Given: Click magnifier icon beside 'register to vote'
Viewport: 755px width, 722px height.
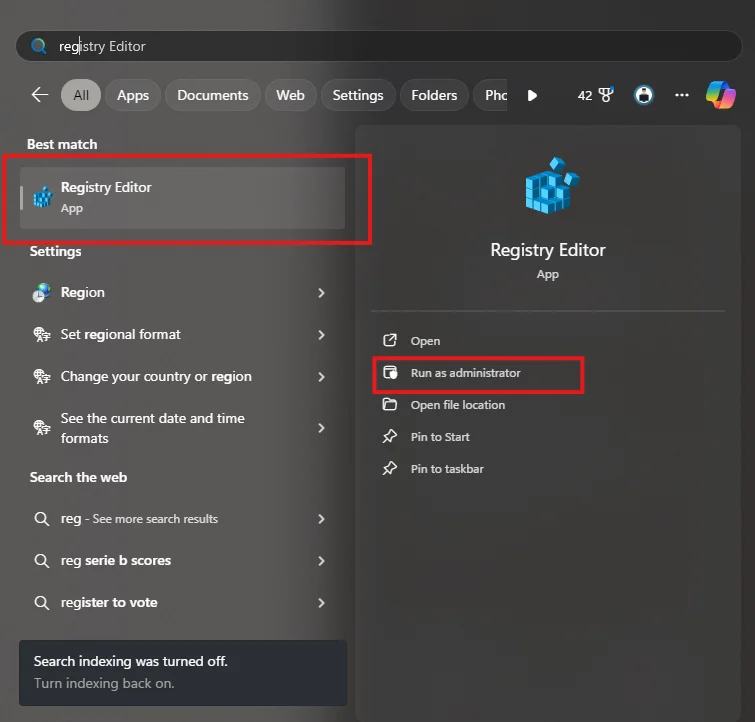Looking at the screenshot, I should point(42,603).
